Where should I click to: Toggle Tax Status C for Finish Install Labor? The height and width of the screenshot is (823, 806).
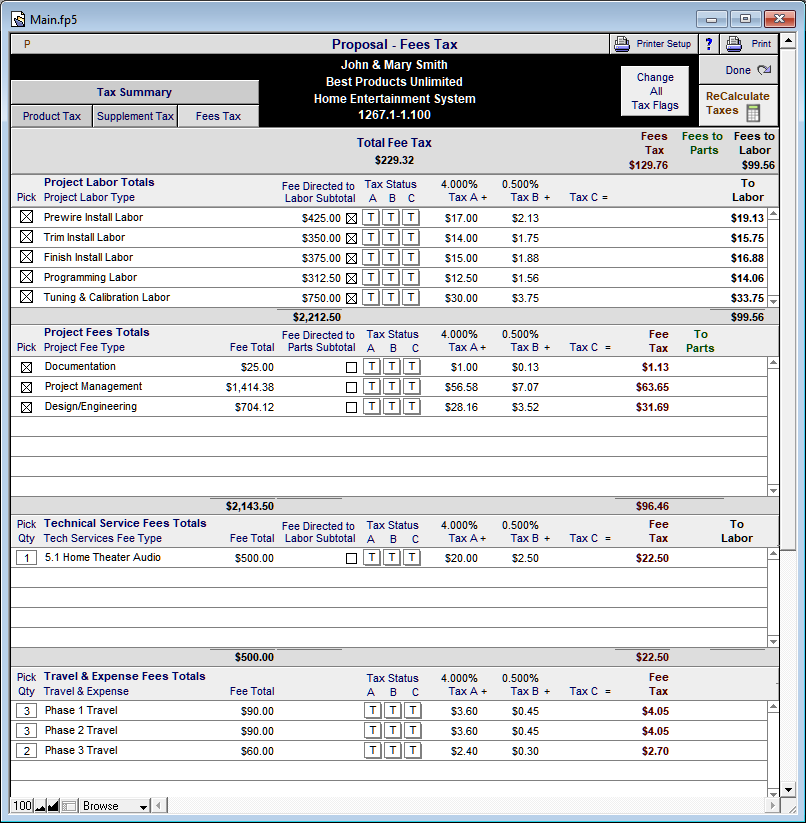tap(411, 257)
